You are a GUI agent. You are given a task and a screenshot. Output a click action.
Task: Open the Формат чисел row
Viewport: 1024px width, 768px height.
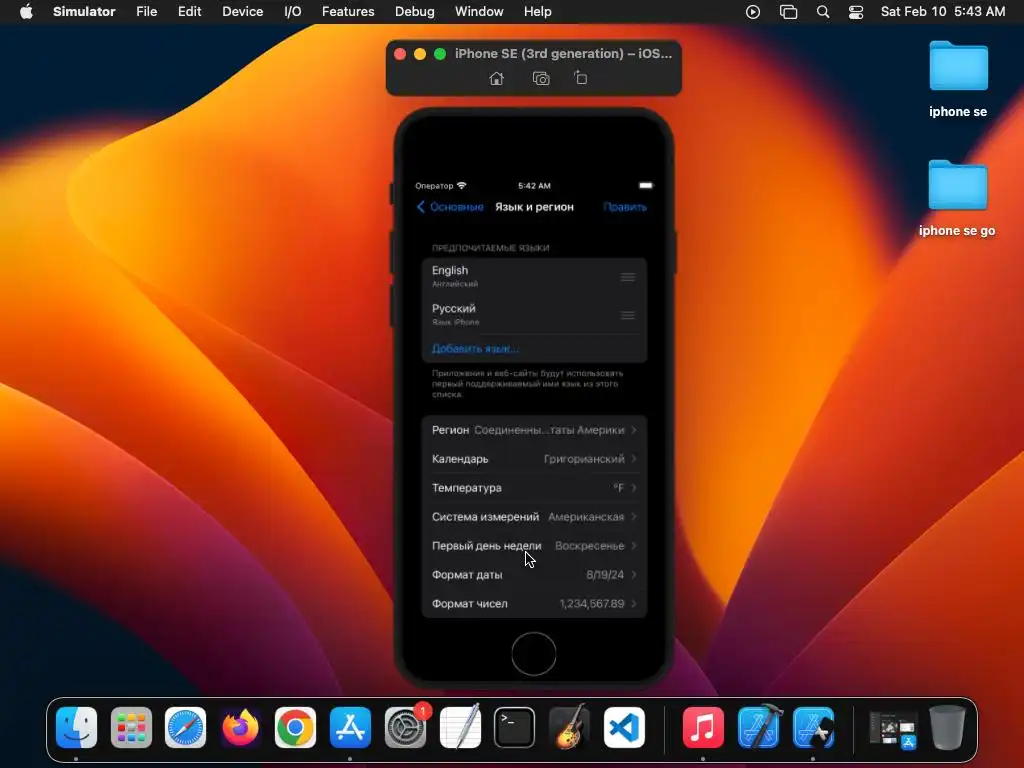click(534, 603)
